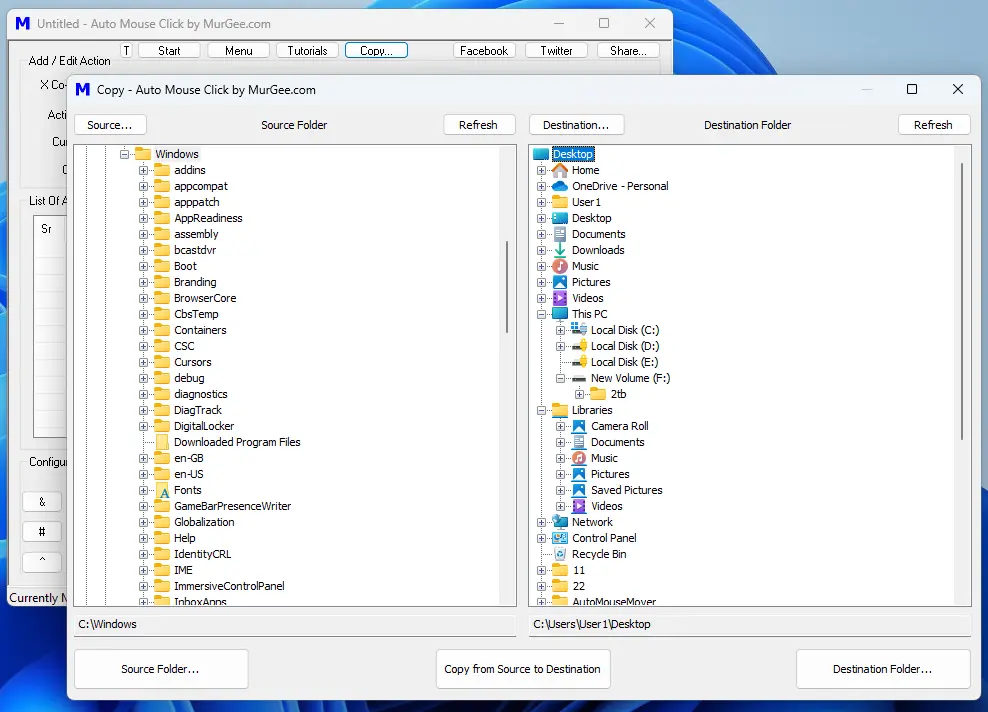Collapse the Libraries node
The image size is (988, 712).
pos(541,410)
